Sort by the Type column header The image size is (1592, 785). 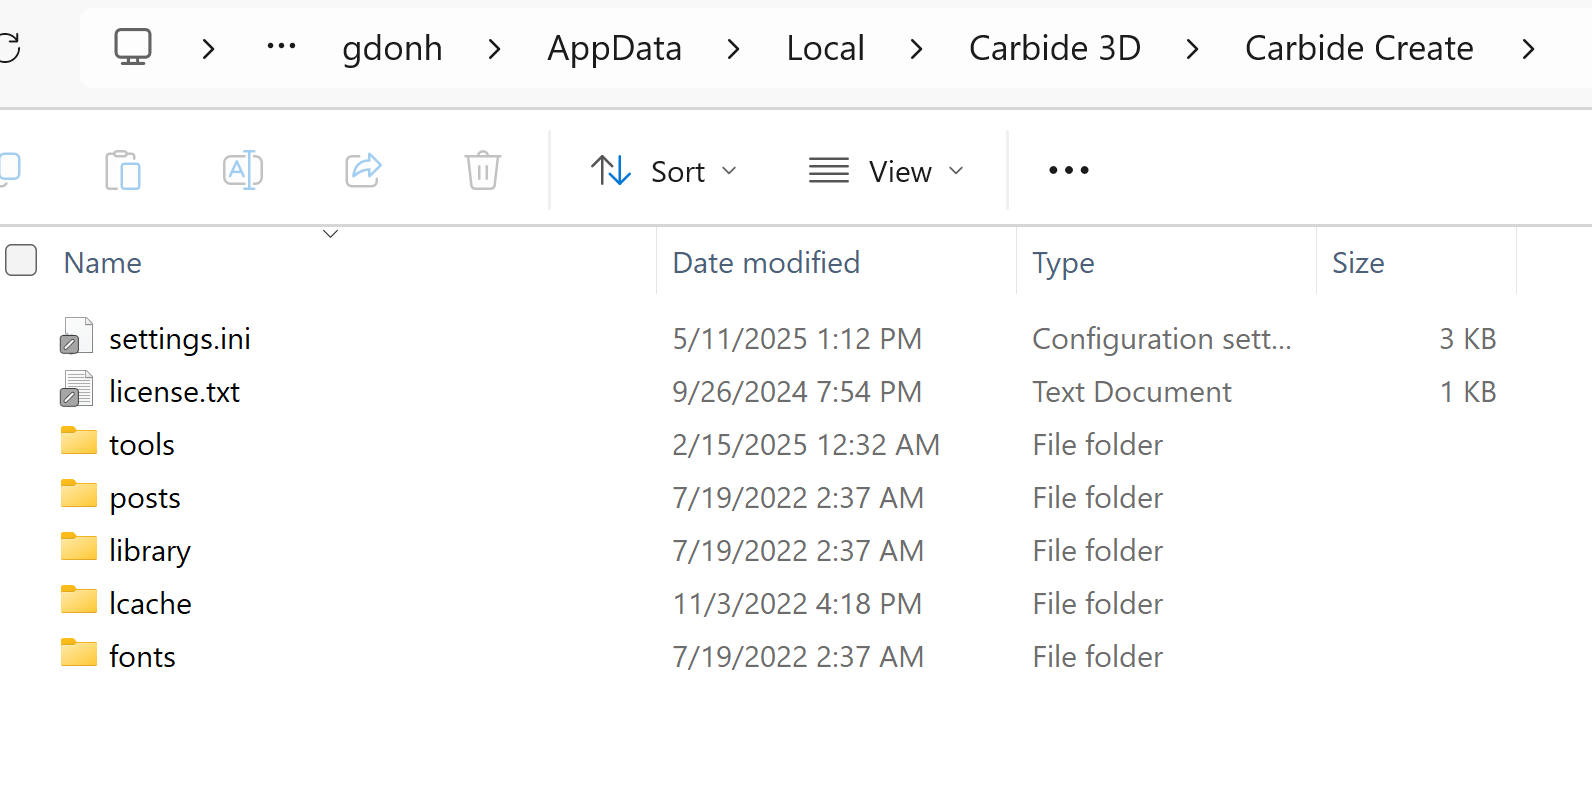(x=1063, y=263)
